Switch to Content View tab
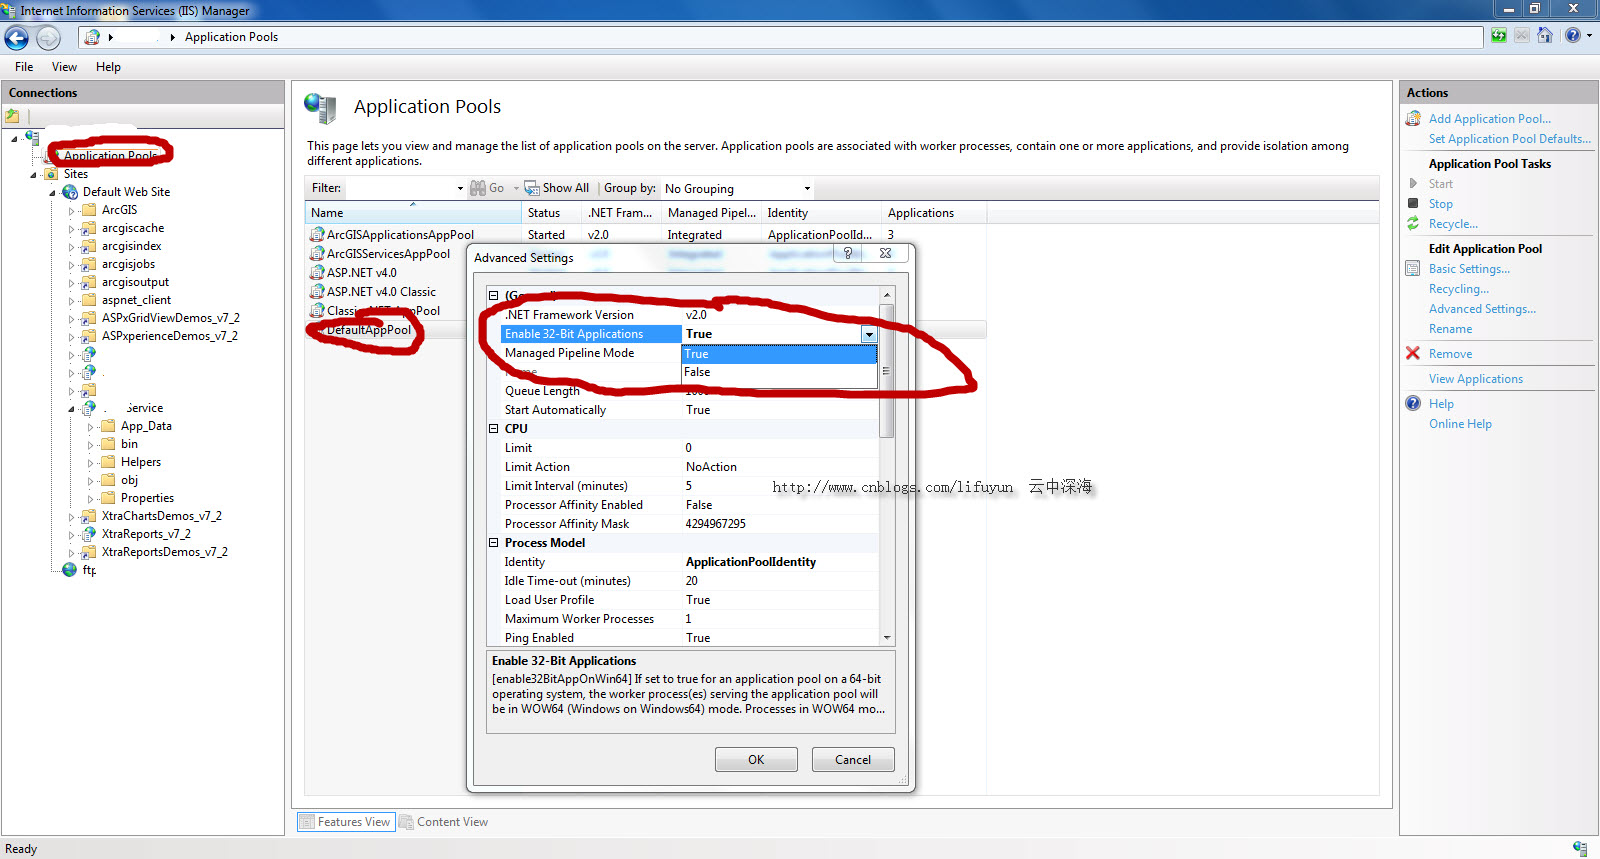The image size is (1600, 859). [x=444, y=822]
